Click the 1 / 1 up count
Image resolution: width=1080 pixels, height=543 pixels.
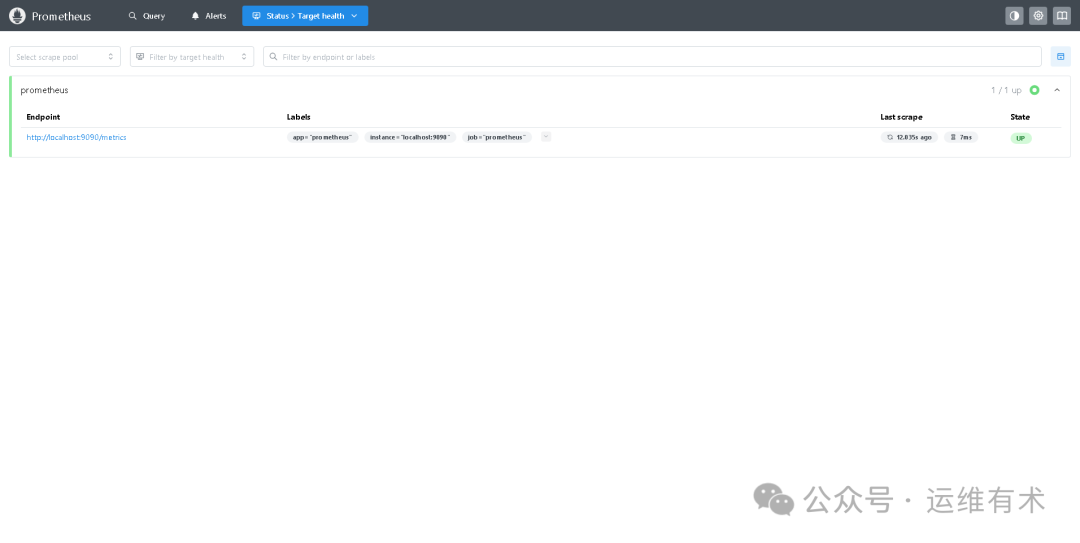tap(1006, 90)
